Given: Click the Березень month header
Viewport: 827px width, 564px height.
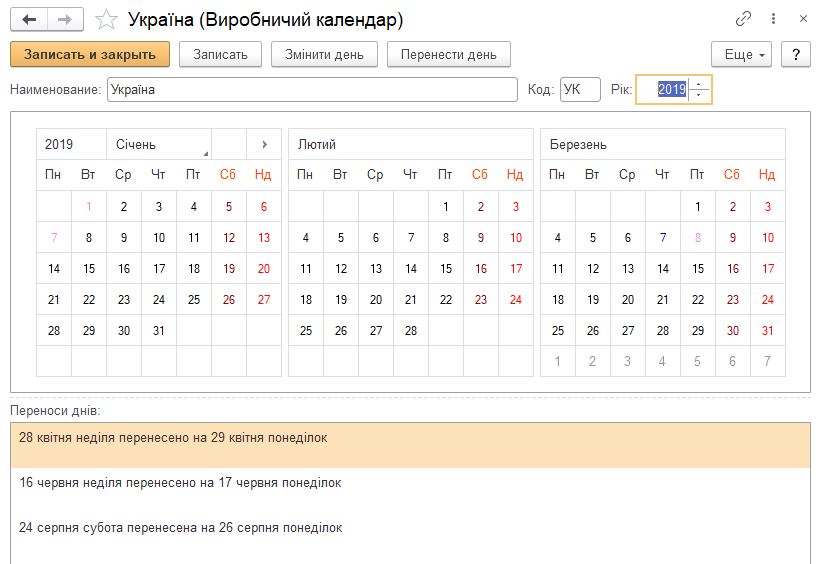Looking at the screenshot, I should click(x=663, y=144).
